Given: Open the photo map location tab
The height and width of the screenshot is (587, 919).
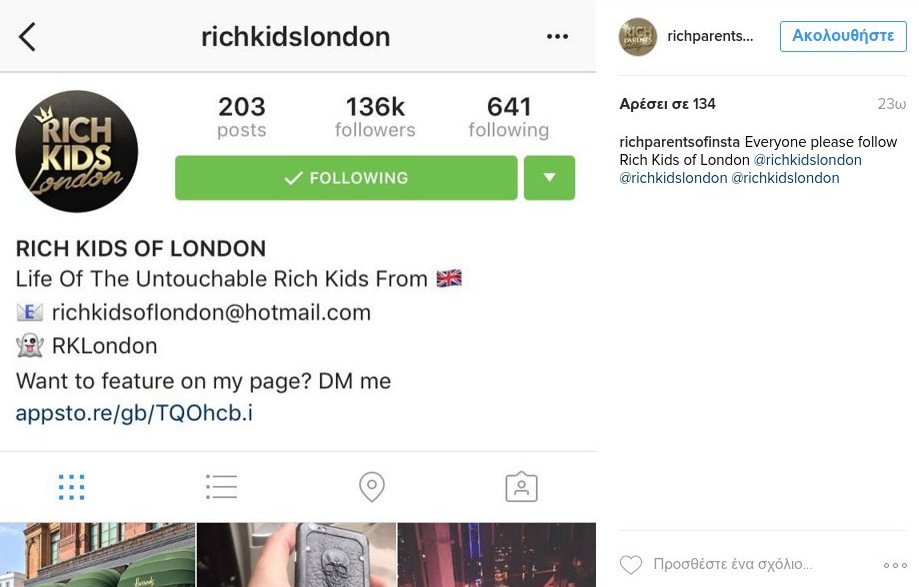Looking at the screenshot, I should click(372, 487).
